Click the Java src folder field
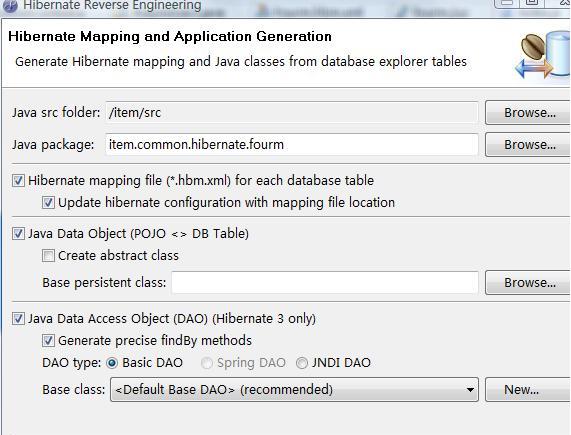 (292, 113)
